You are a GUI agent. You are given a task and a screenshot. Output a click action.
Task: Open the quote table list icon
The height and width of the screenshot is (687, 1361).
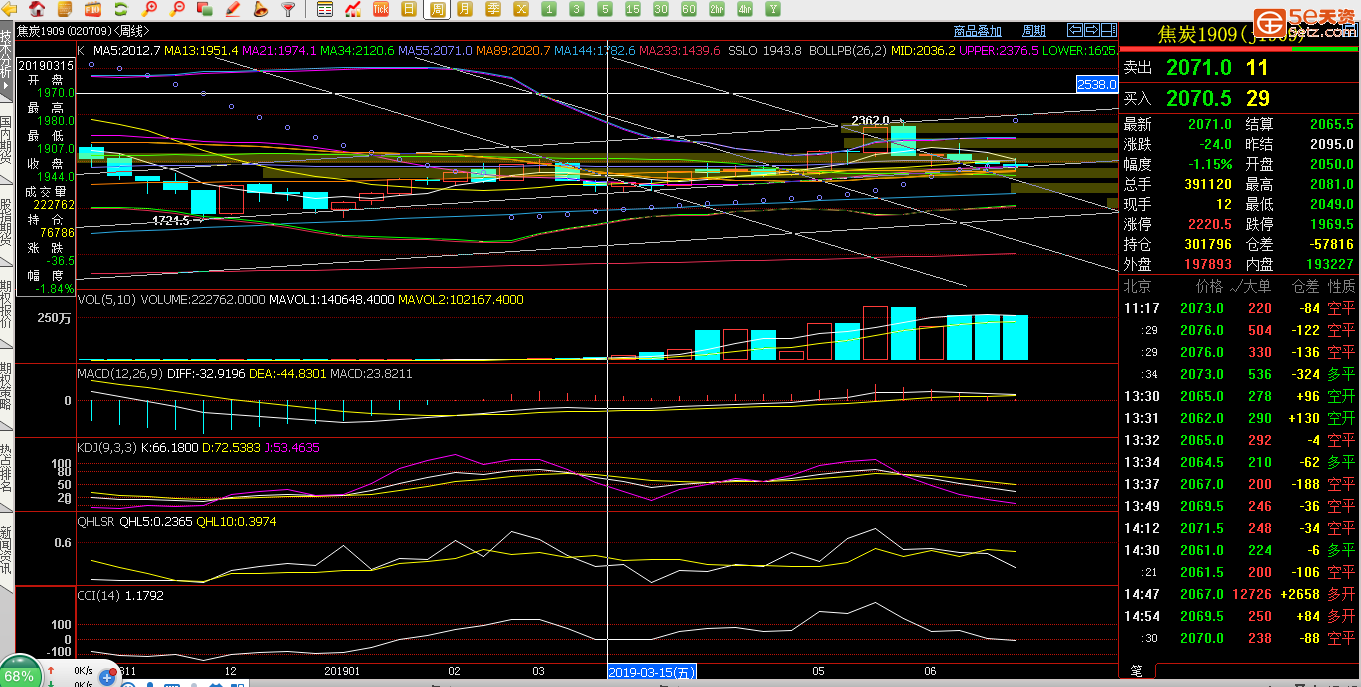(x=324, y=9)
